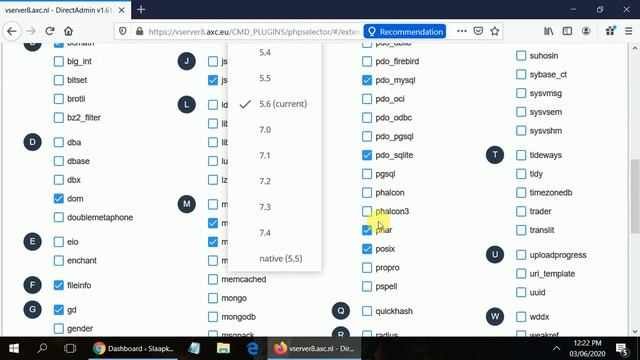Screen dimensions: 640x360
Task: Click the URL address field
Action: click(253, 31)
